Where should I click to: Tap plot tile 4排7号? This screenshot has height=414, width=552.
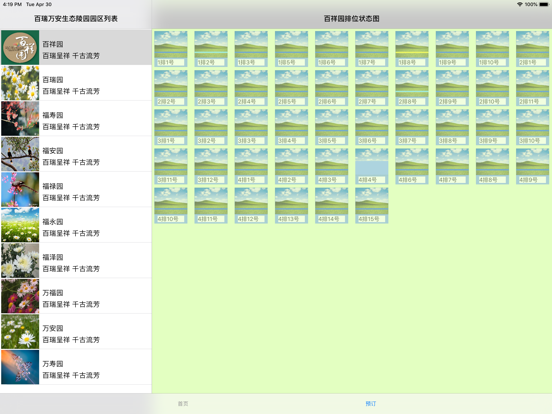click(x=452, y=166)
